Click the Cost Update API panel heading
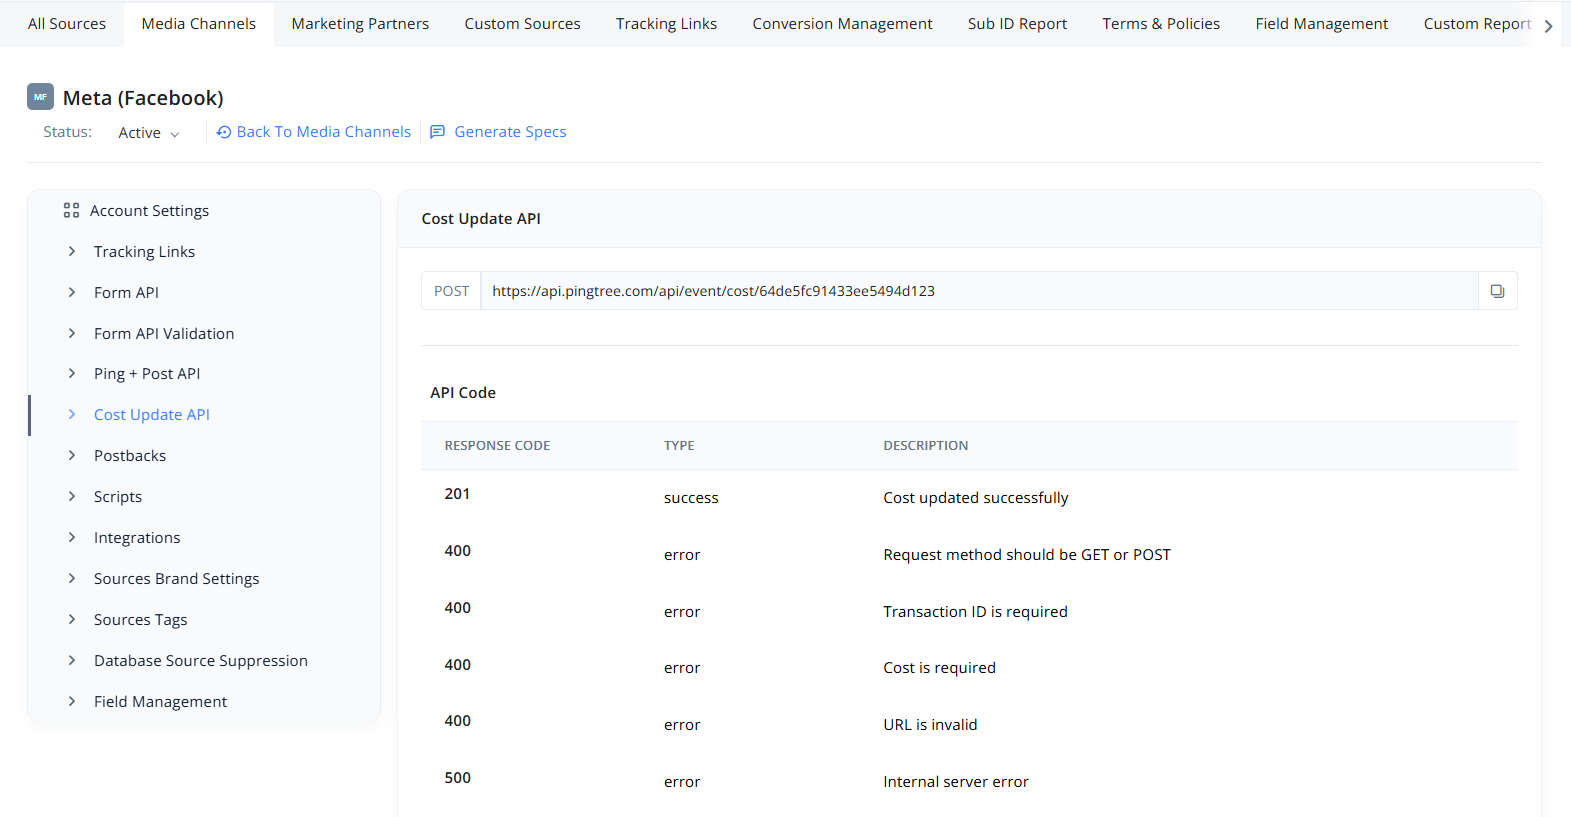 point(481,219)
